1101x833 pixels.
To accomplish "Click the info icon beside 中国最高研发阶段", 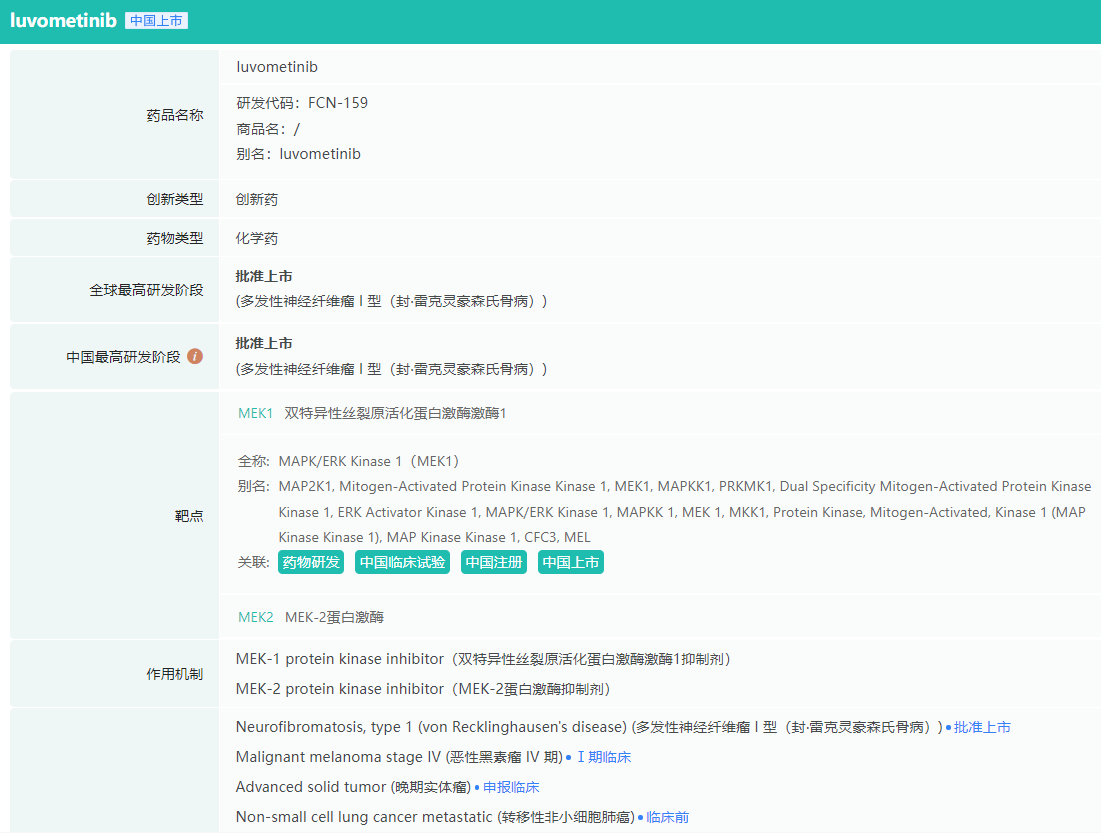I will (x=195, y=356).
